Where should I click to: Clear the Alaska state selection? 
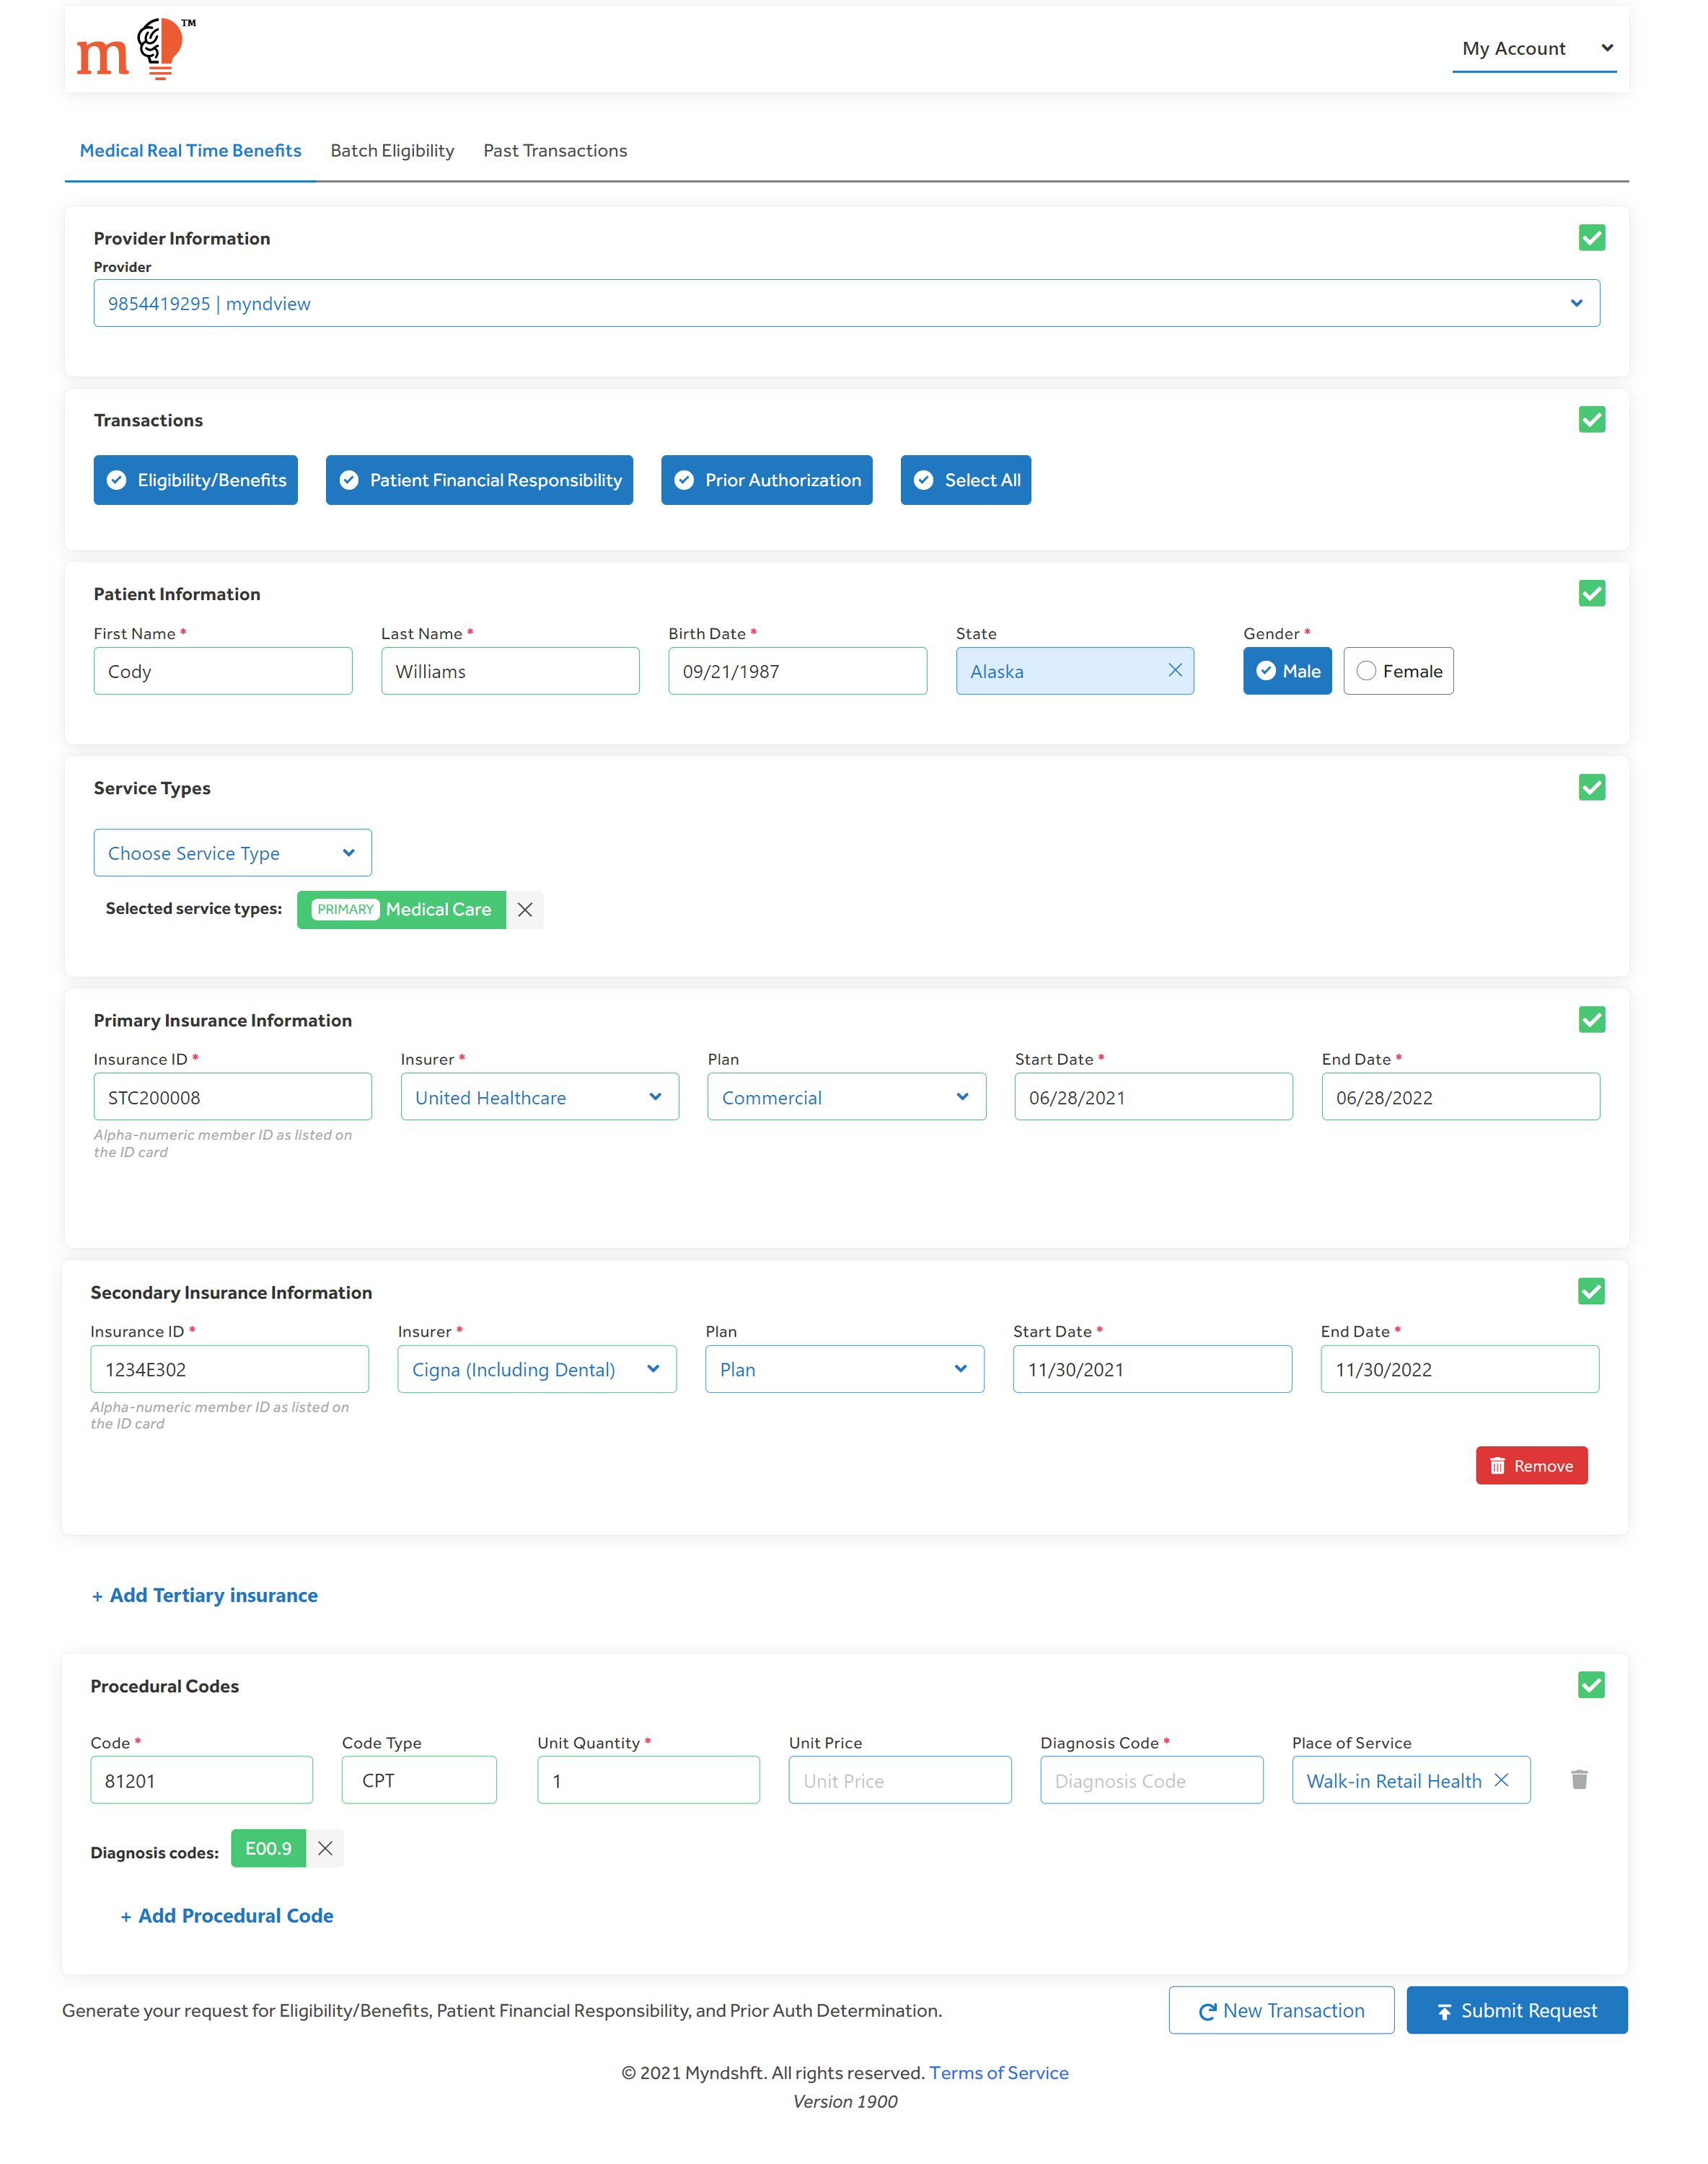(x=1175, y=670)
